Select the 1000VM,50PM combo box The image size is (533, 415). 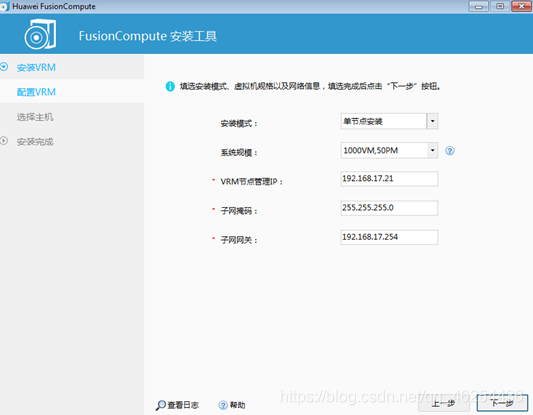pos(389,150)
